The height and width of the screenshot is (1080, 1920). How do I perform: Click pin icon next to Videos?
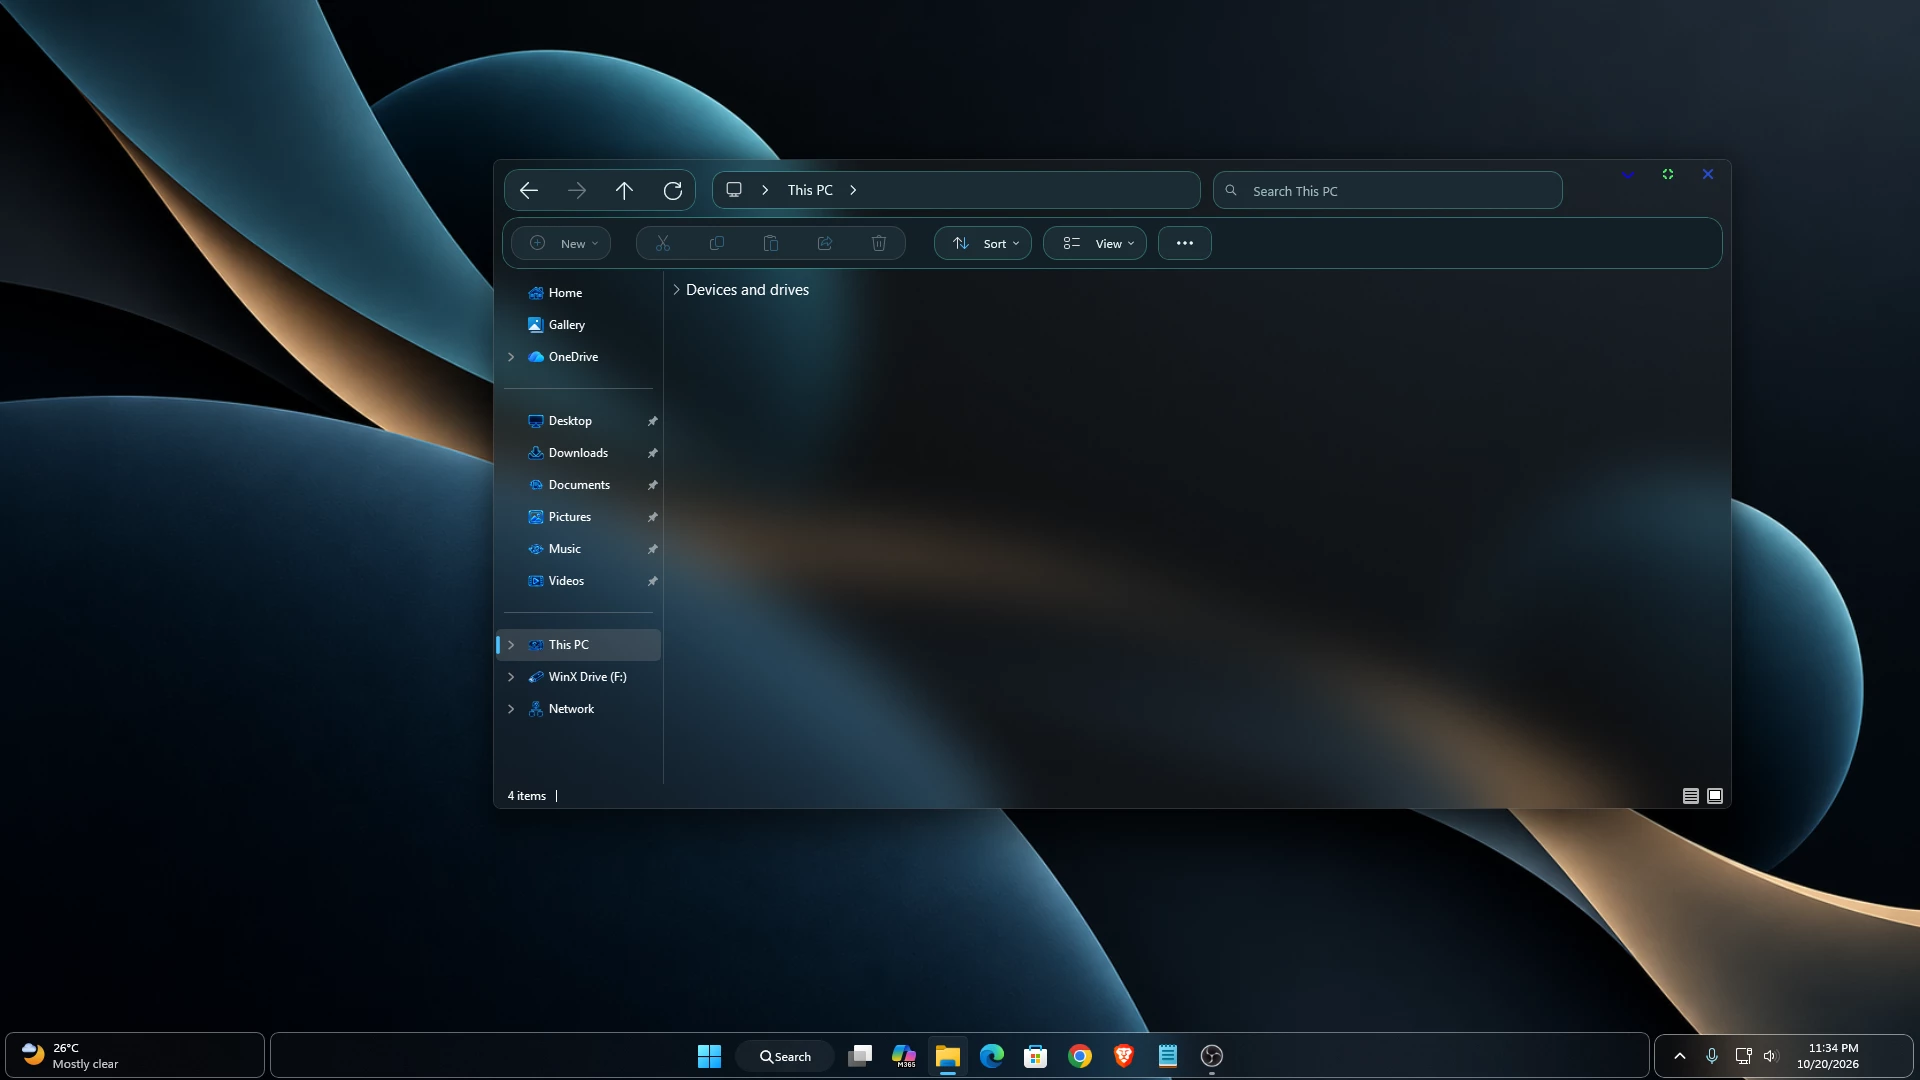(652, 581)
